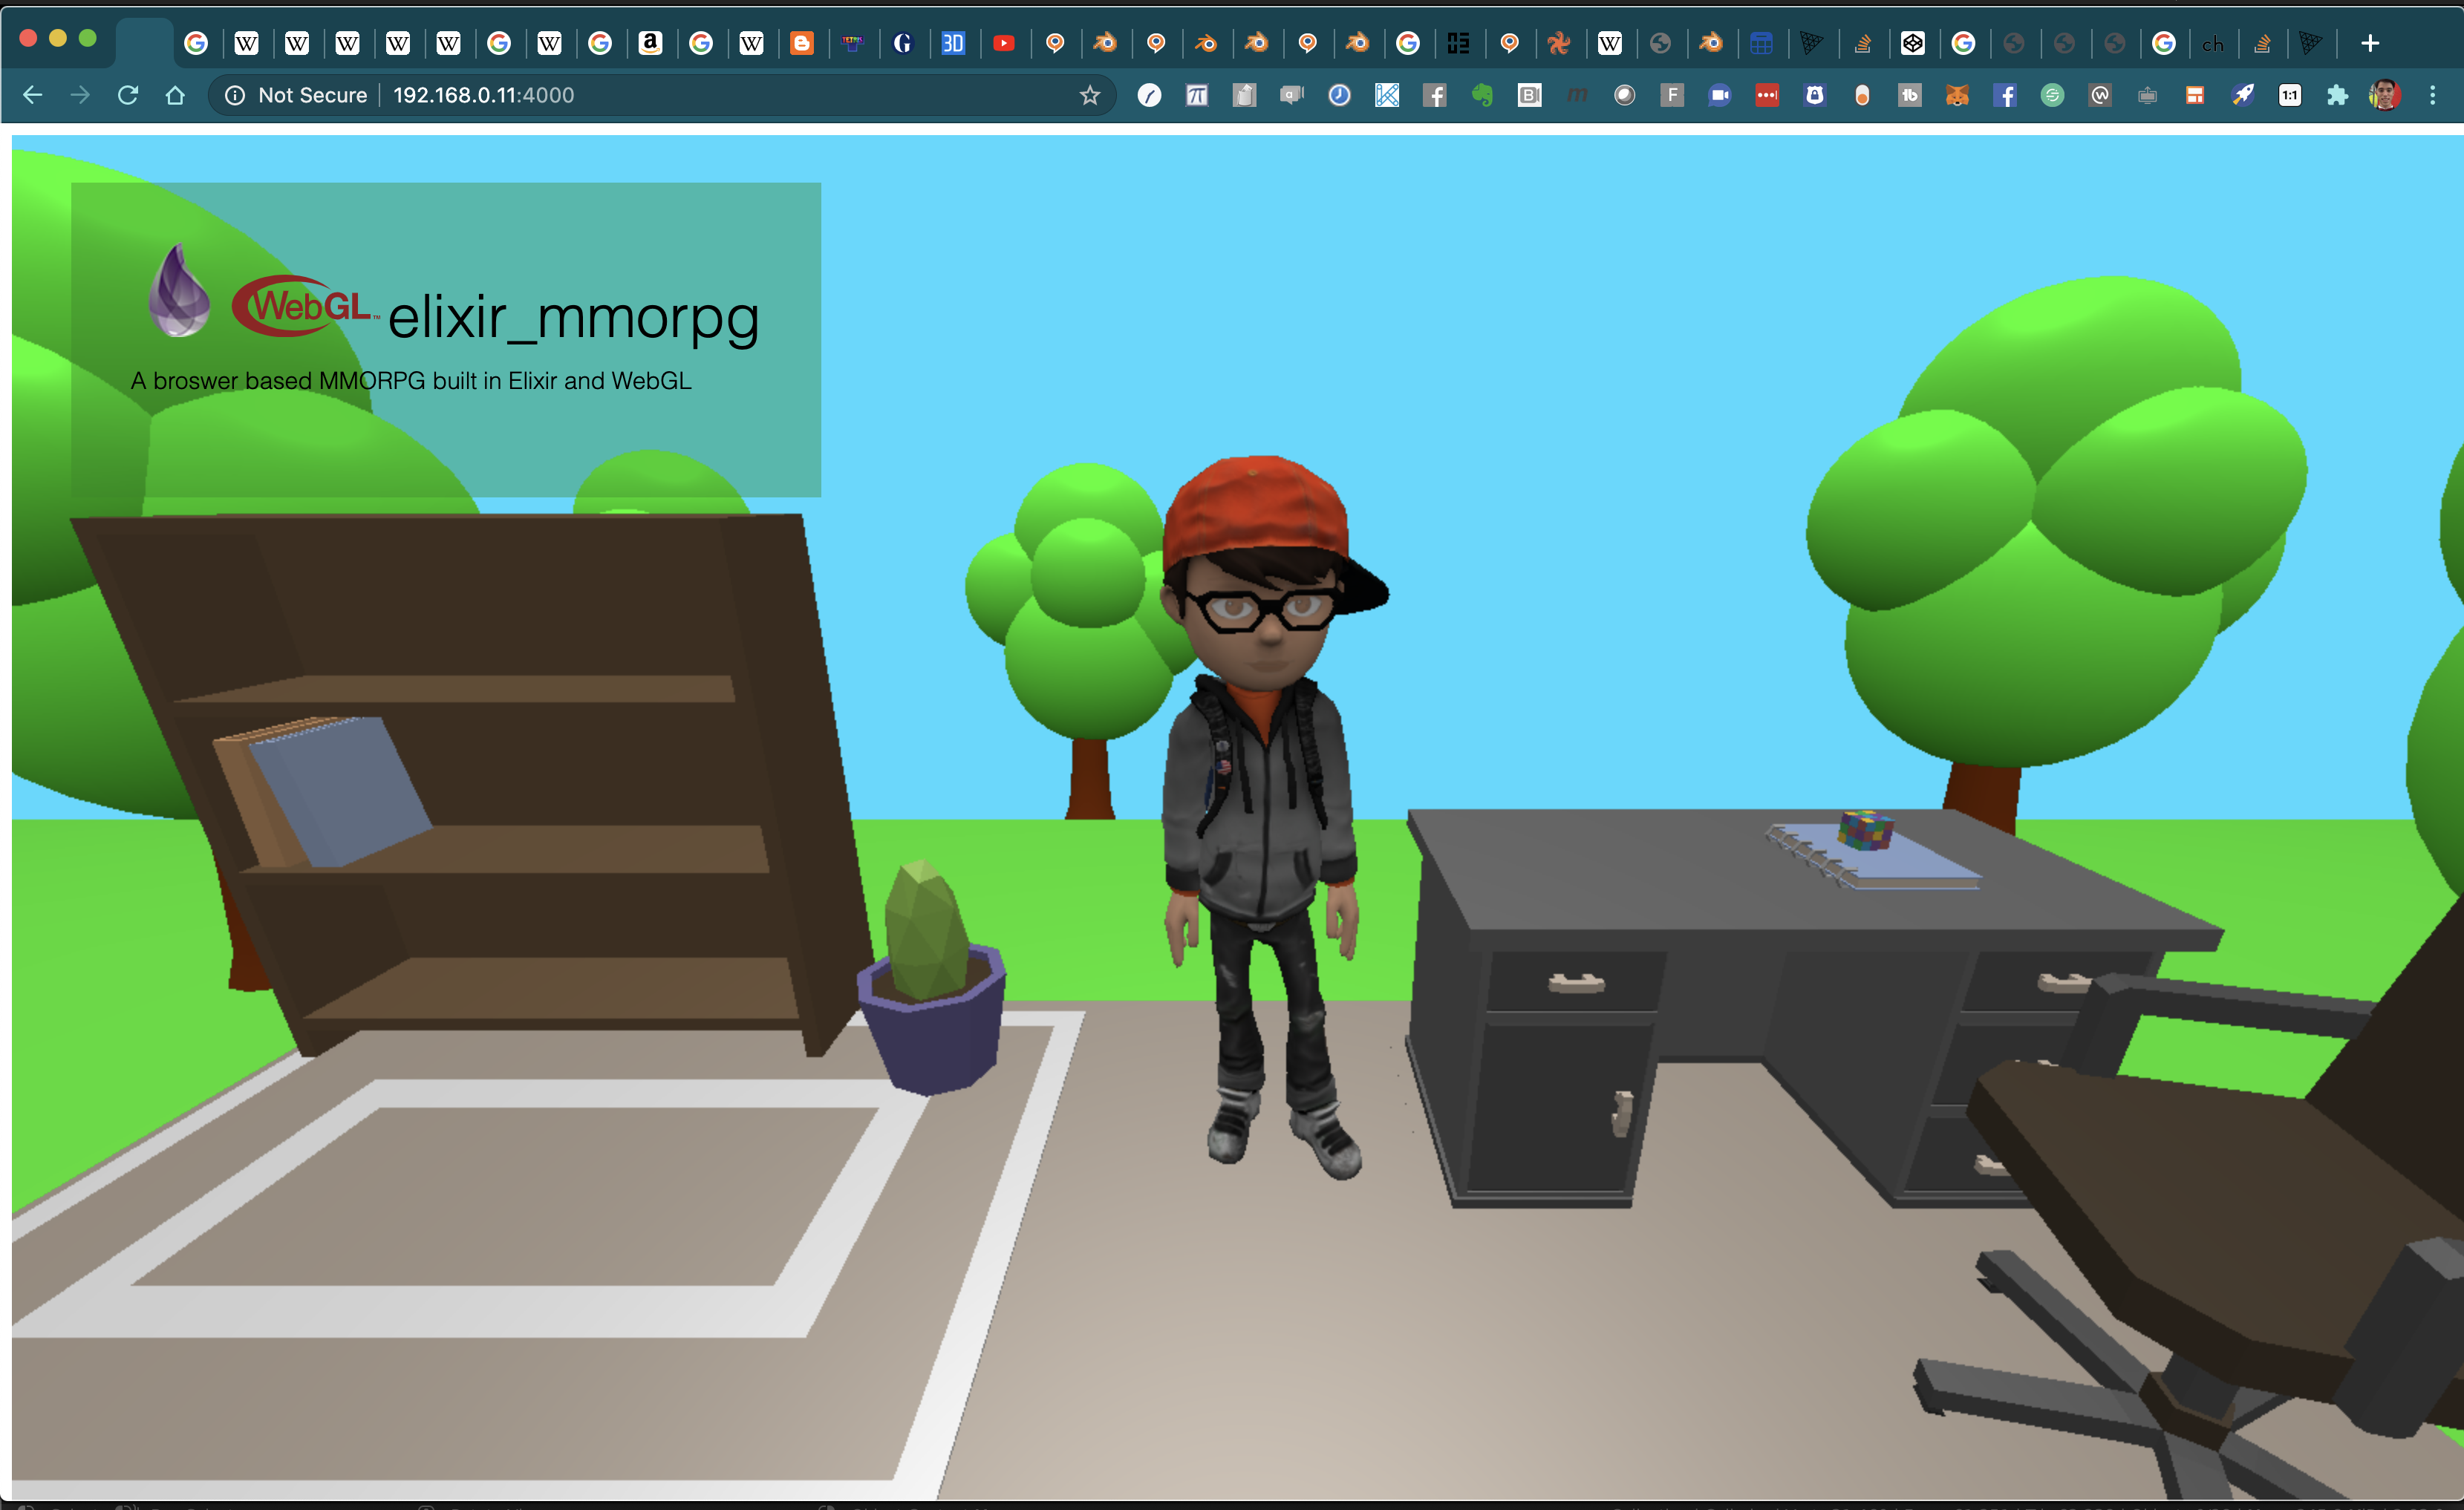Click the elixir_mmorpg title text

pyautogui.click(x=574, y=320)
